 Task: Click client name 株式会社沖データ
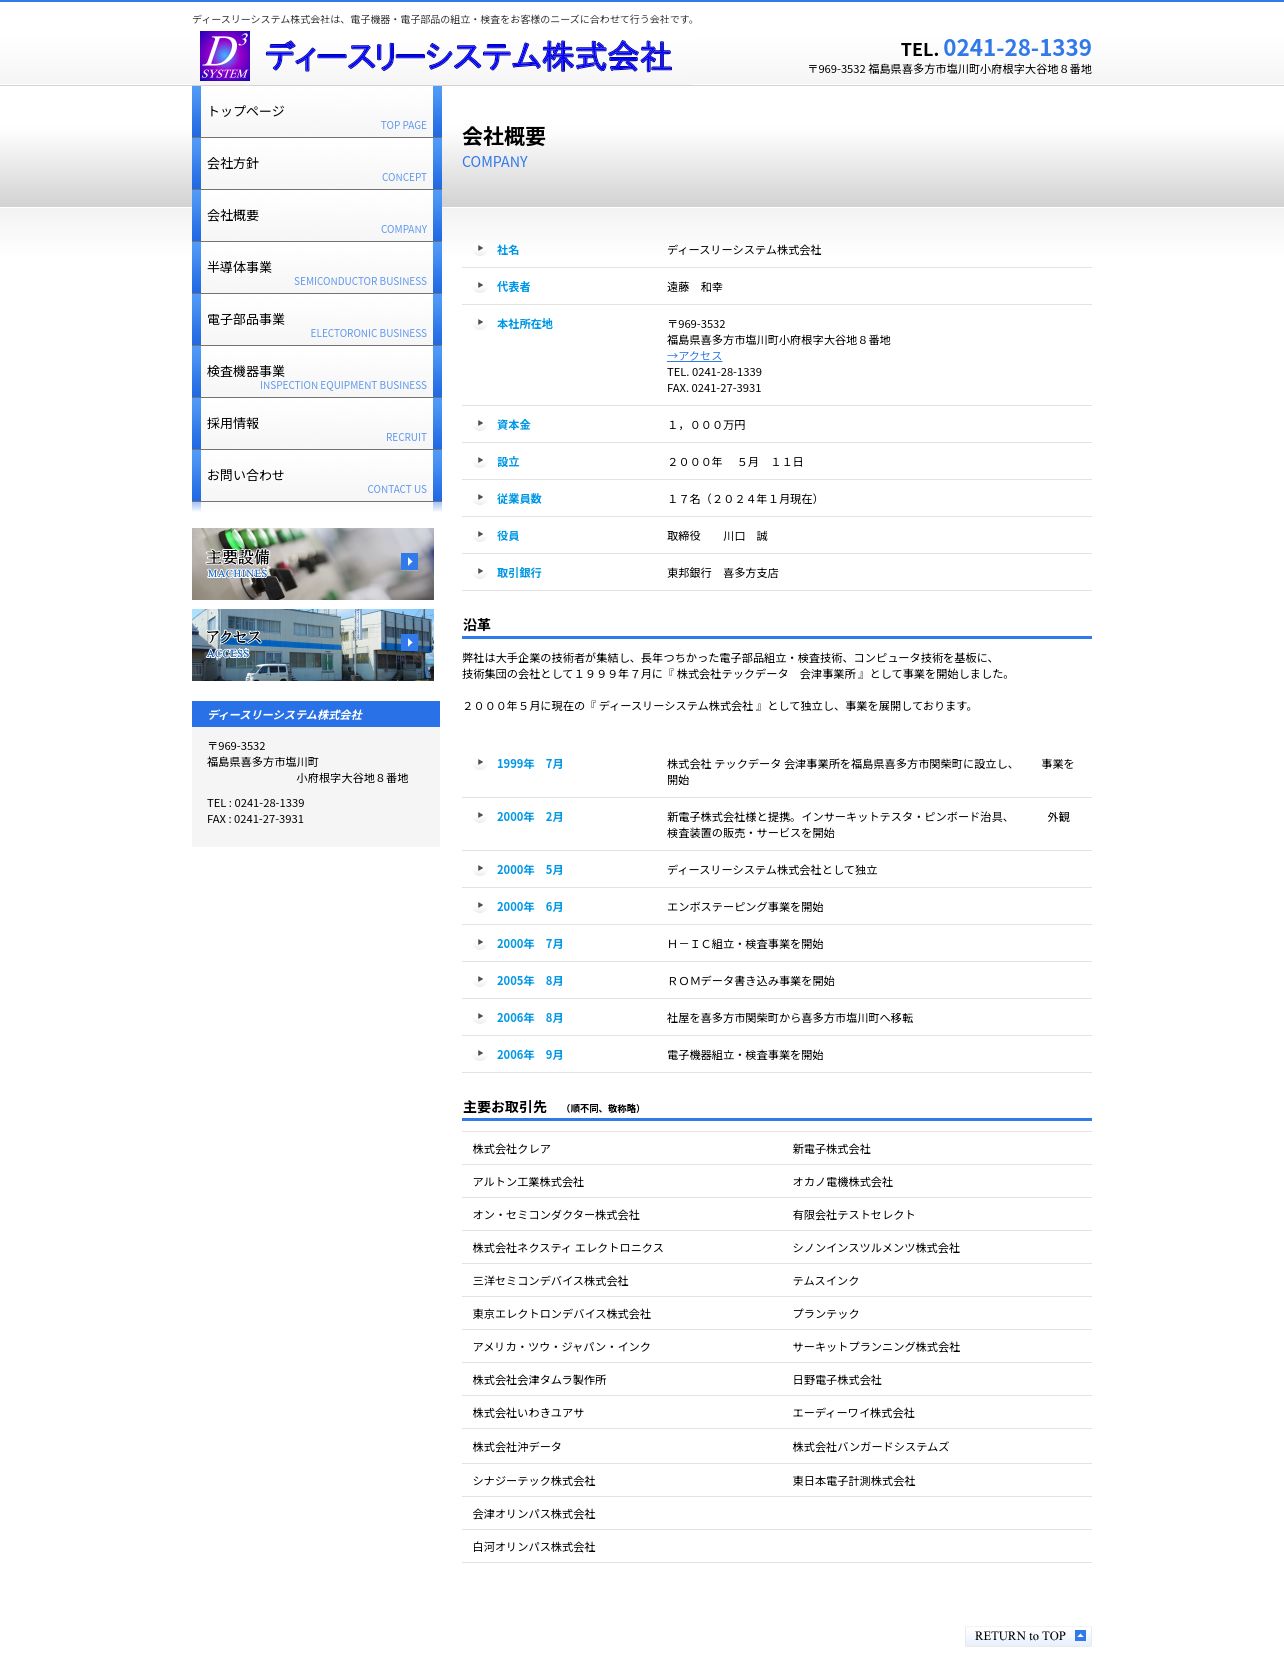(517, 1447)
